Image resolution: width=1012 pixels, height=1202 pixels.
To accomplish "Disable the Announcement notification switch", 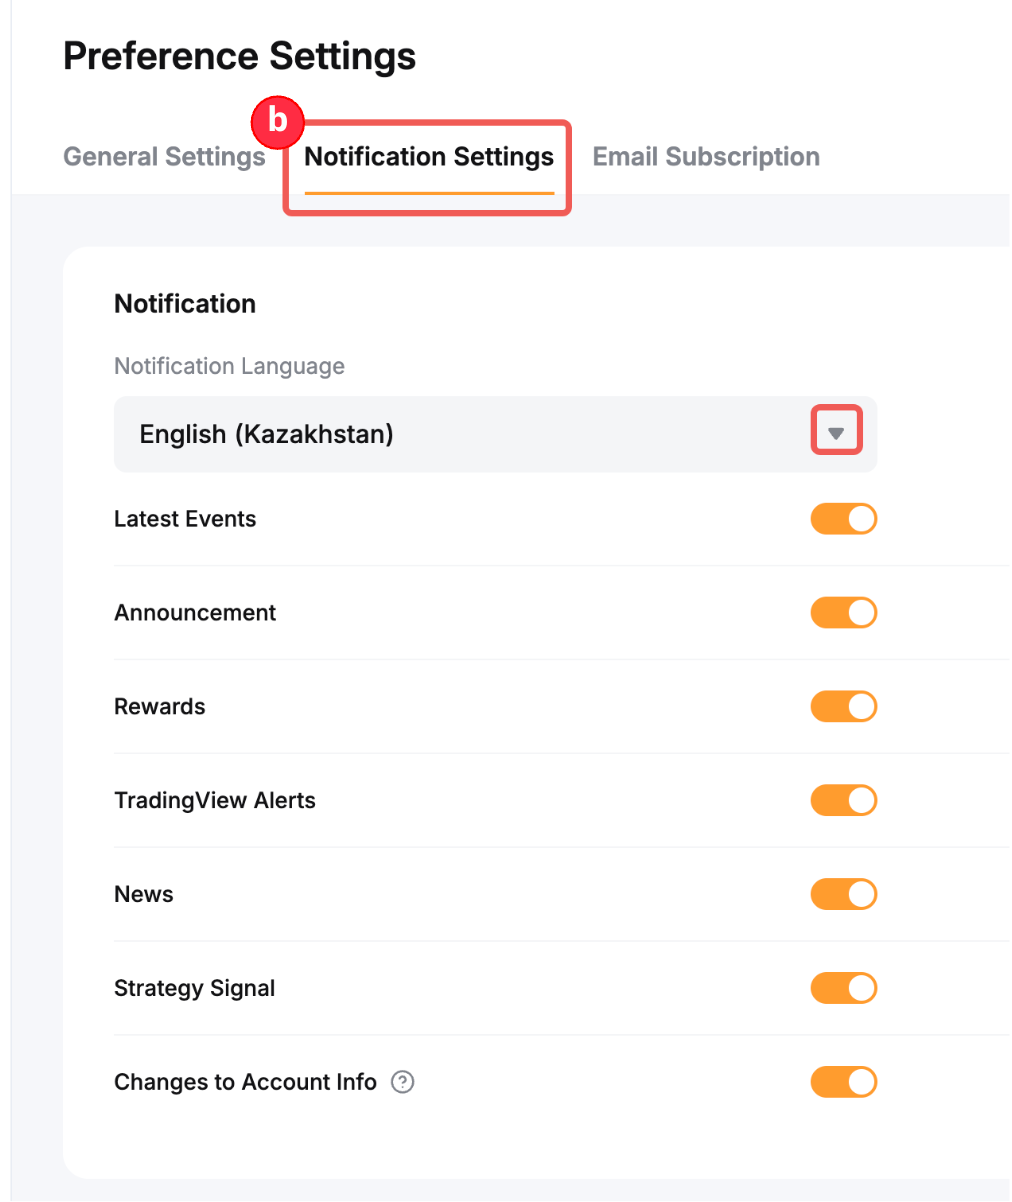I will (843, 613).
